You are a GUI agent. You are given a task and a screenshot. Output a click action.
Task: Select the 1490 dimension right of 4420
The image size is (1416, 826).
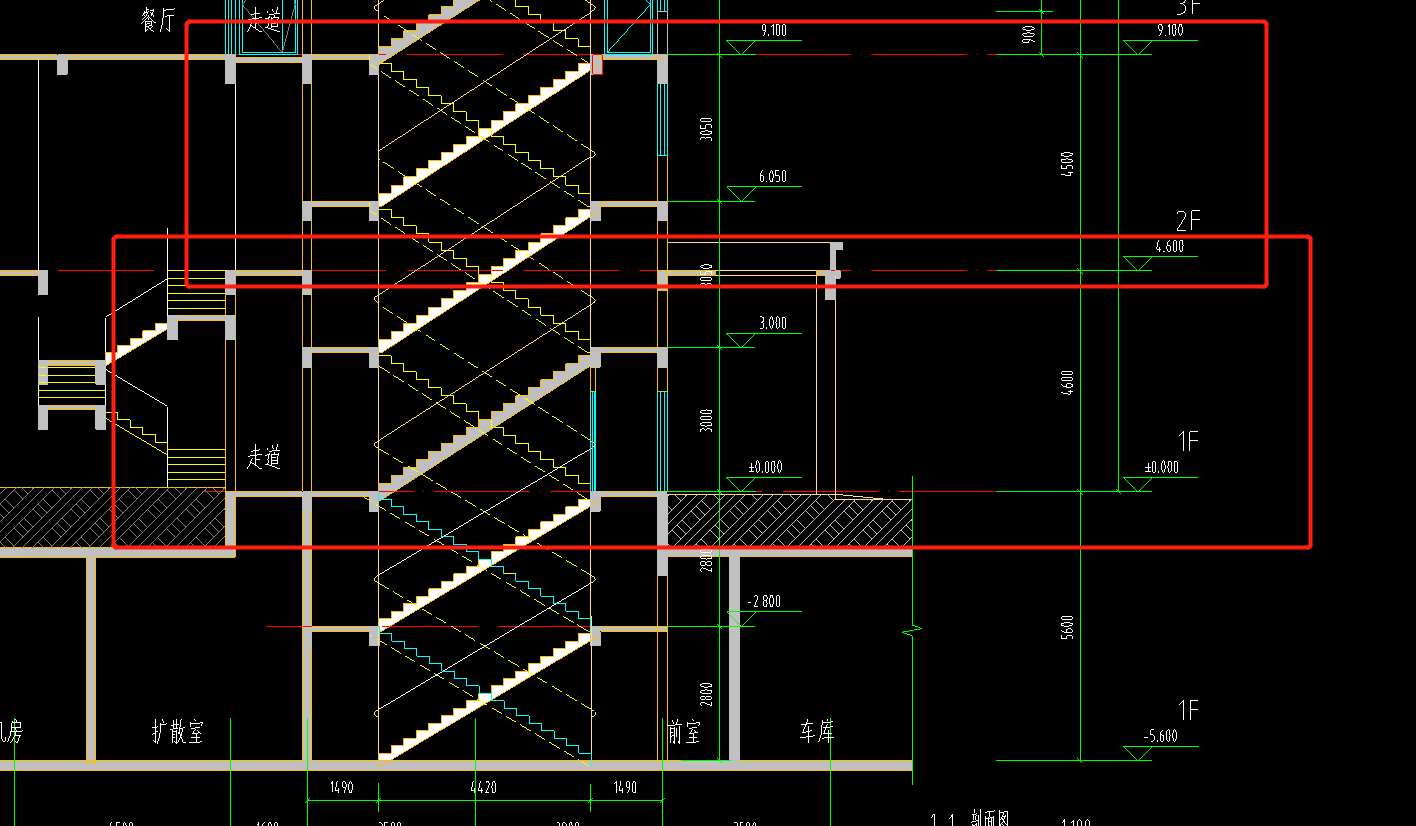tap(624, 788)
